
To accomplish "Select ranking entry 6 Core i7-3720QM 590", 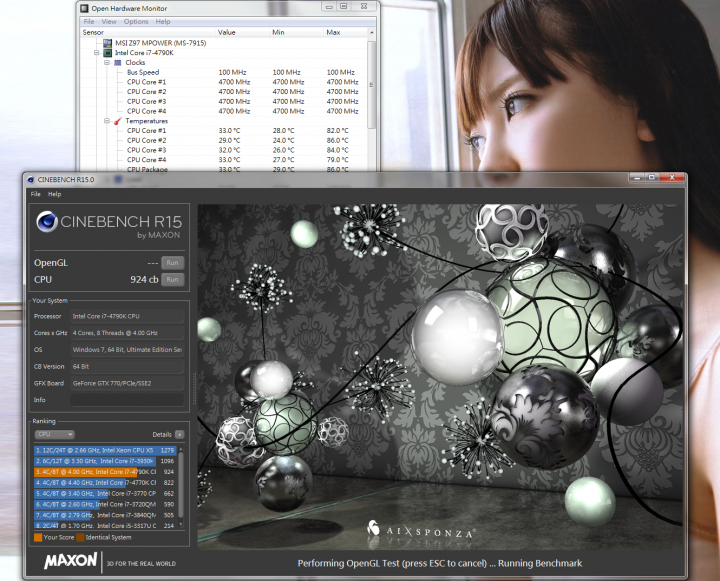I will (x=105, y=504).
